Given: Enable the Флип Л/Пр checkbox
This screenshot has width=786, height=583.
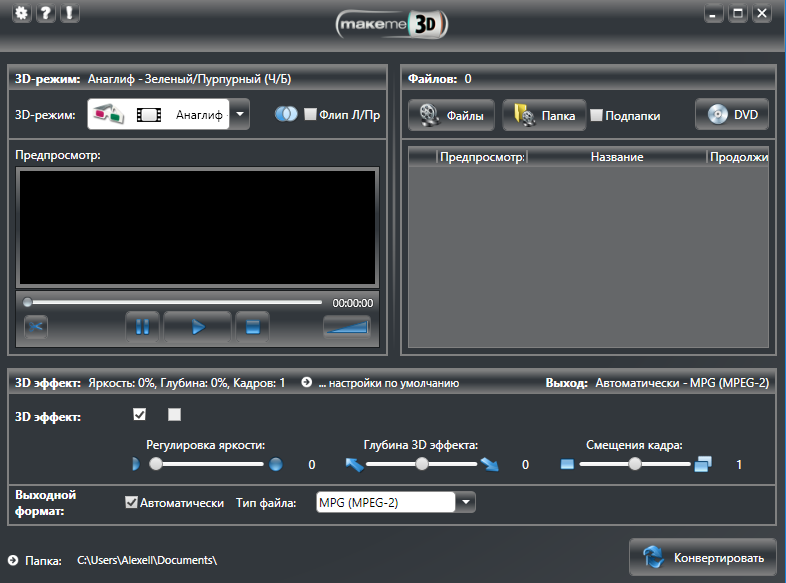Looking at the screenshot, I should coord(310,115).
